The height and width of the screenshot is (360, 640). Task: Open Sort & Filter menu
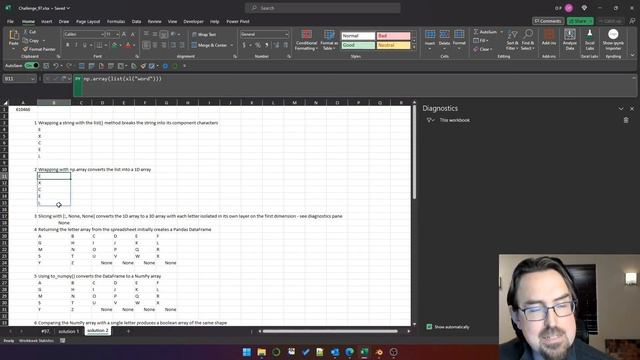click(512, 40)
